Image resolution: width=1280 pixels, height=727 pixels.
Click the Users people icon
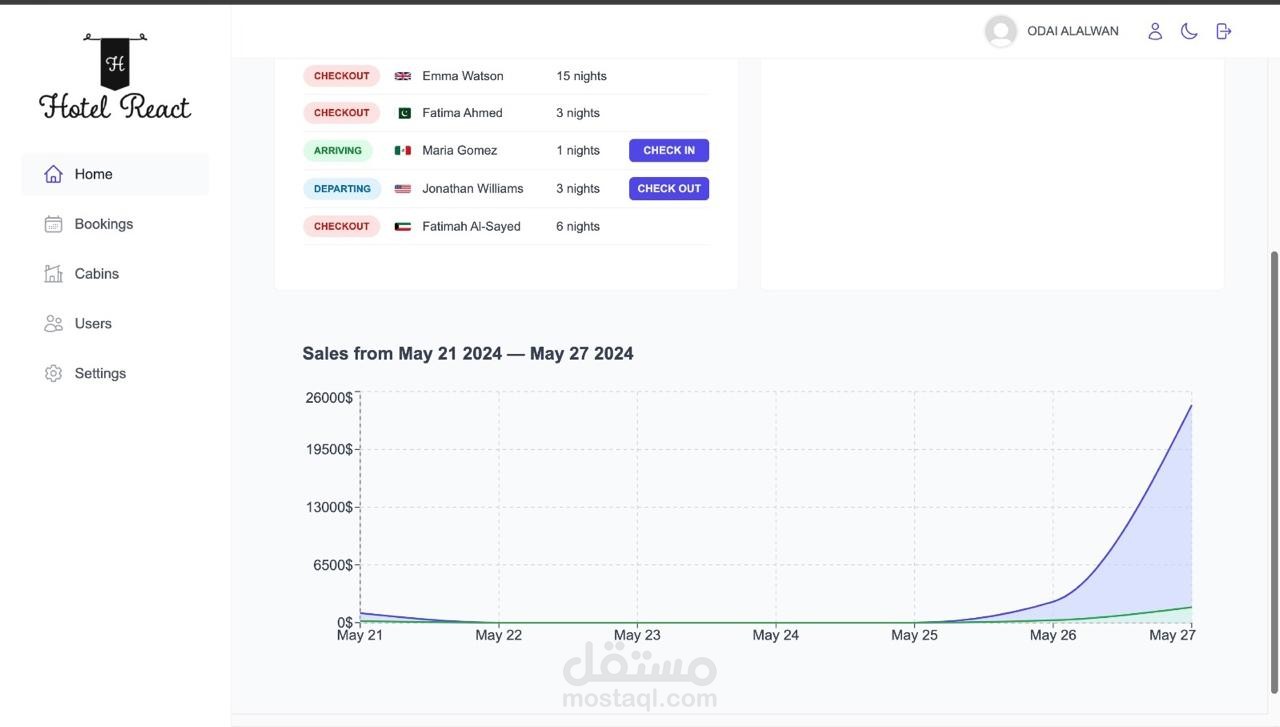(x=53, y=324)
